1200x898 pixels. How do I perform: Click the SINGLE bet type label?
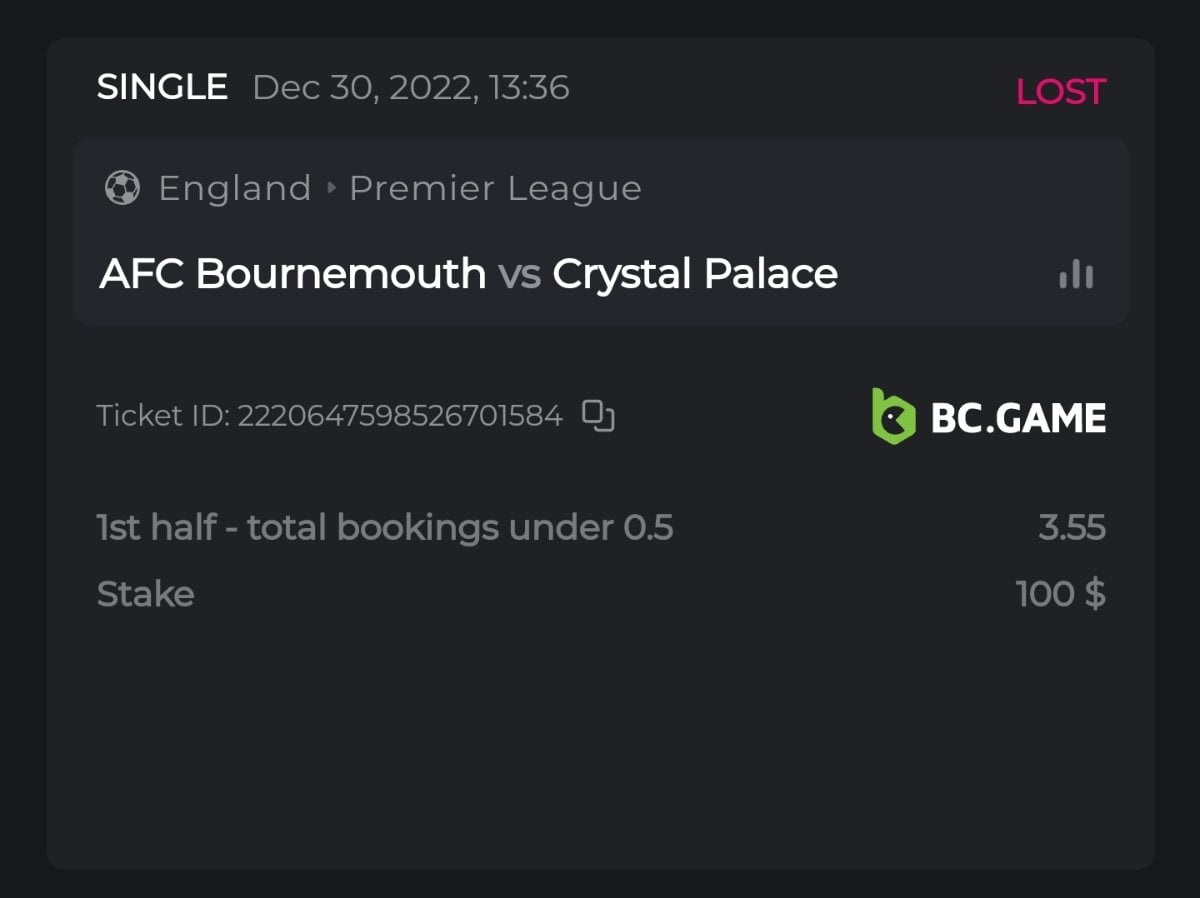[x=162, y=88]
